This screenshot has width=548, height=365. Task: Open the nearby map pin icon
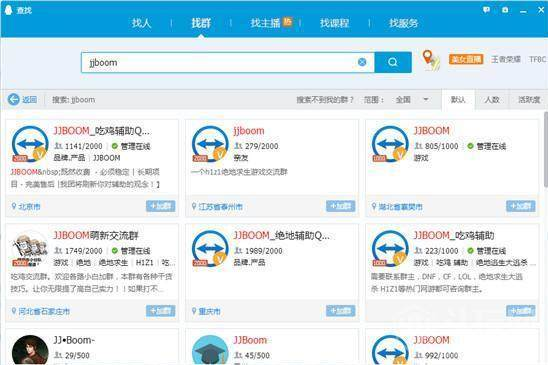(431, 60)
